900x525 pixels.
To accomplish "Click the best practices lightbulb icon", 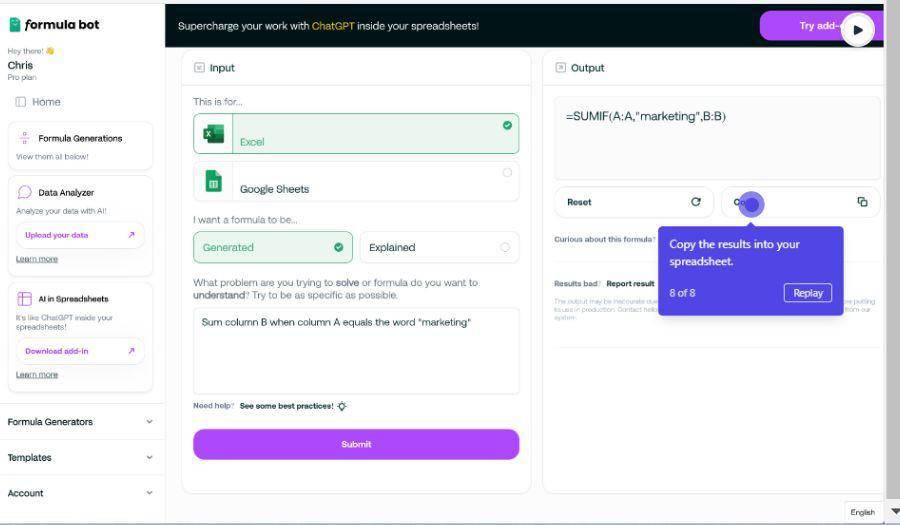I will point(342,406).
